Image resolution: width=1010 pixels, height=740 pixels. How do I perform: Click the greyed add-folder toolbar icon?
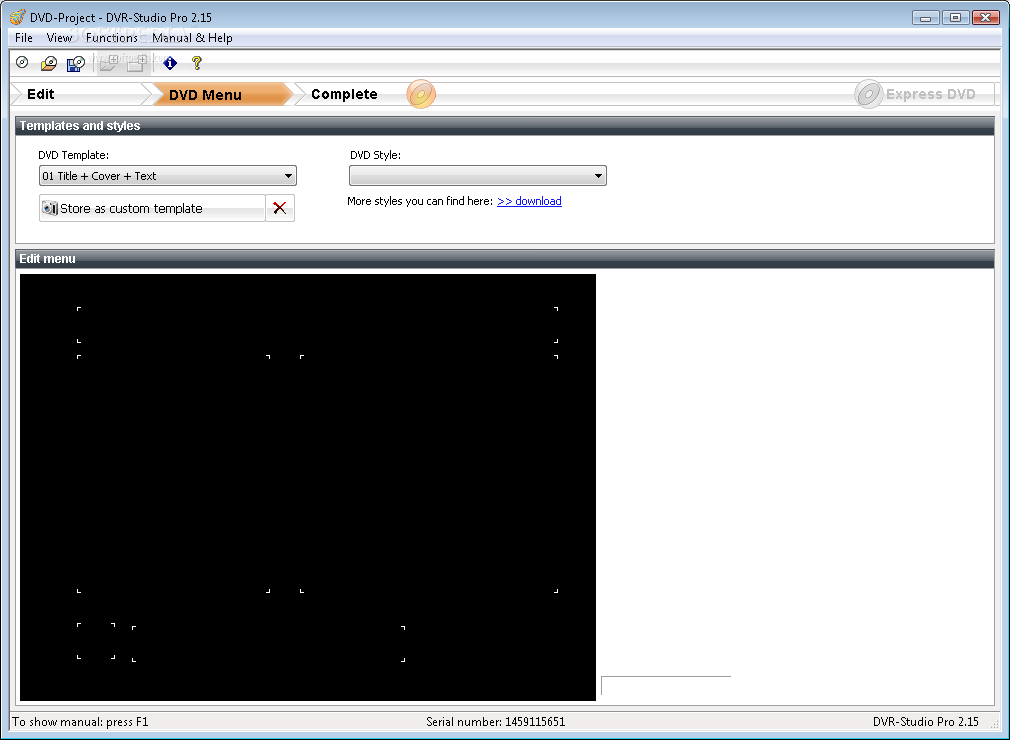tap(109, 63)
